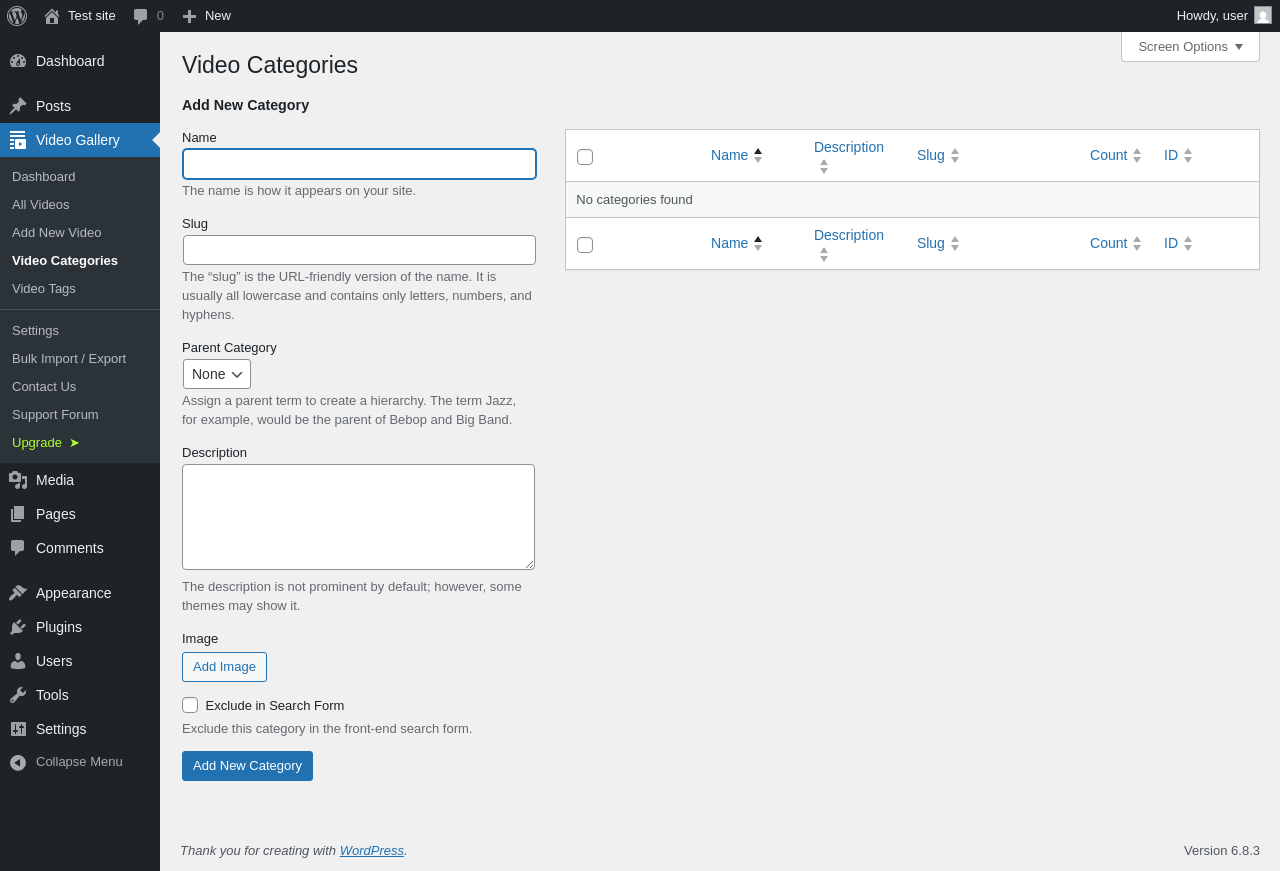Open the Video Tags submenu item
Screen dimensions: 1280x871
(44, 288)
